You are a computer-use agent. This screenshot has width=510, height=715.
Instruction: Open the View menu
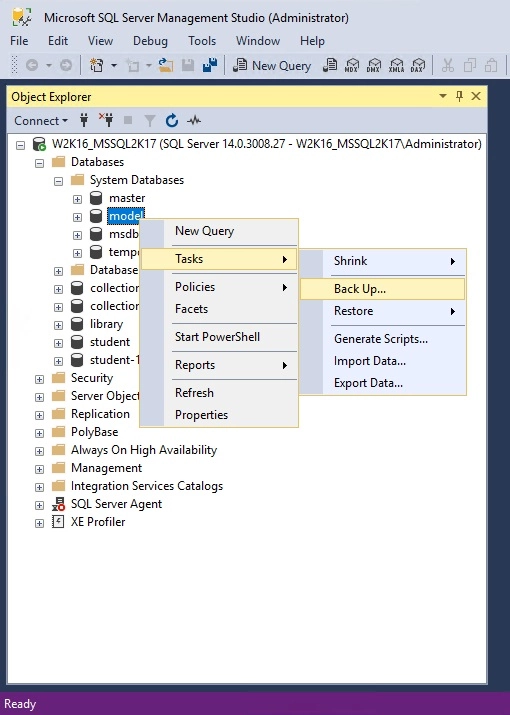point(100,41)
